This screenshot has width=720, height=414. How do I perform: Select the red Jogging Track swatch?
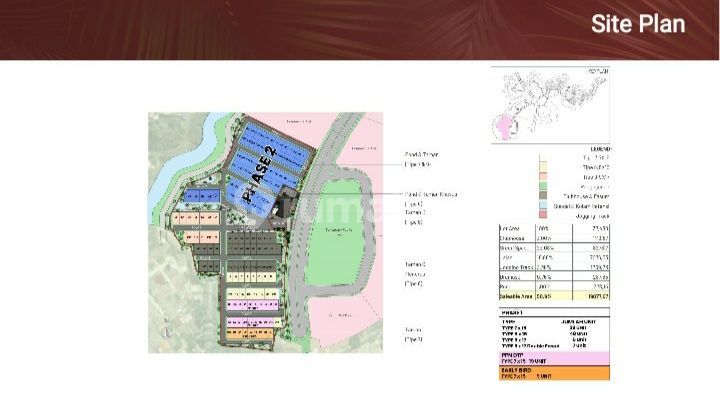pos(543,215)
